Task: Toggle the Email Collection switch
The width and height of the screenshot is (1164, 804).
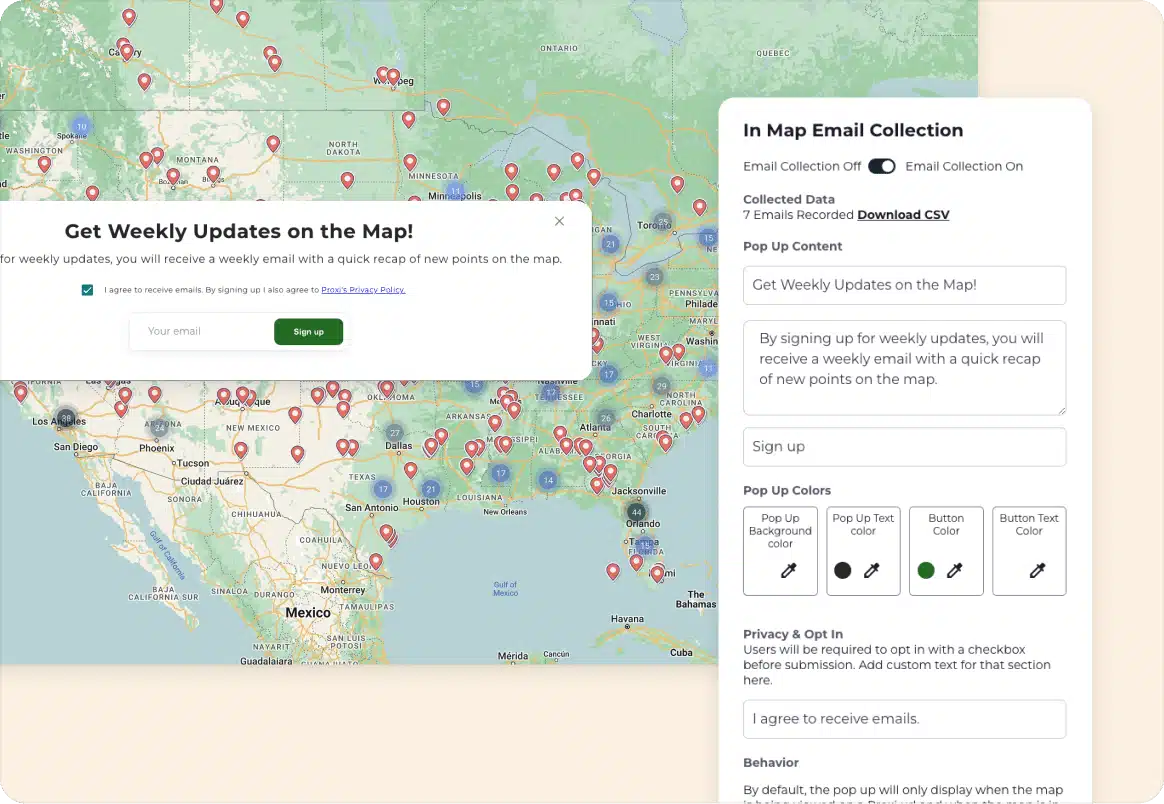Action: tap(882, 166)
